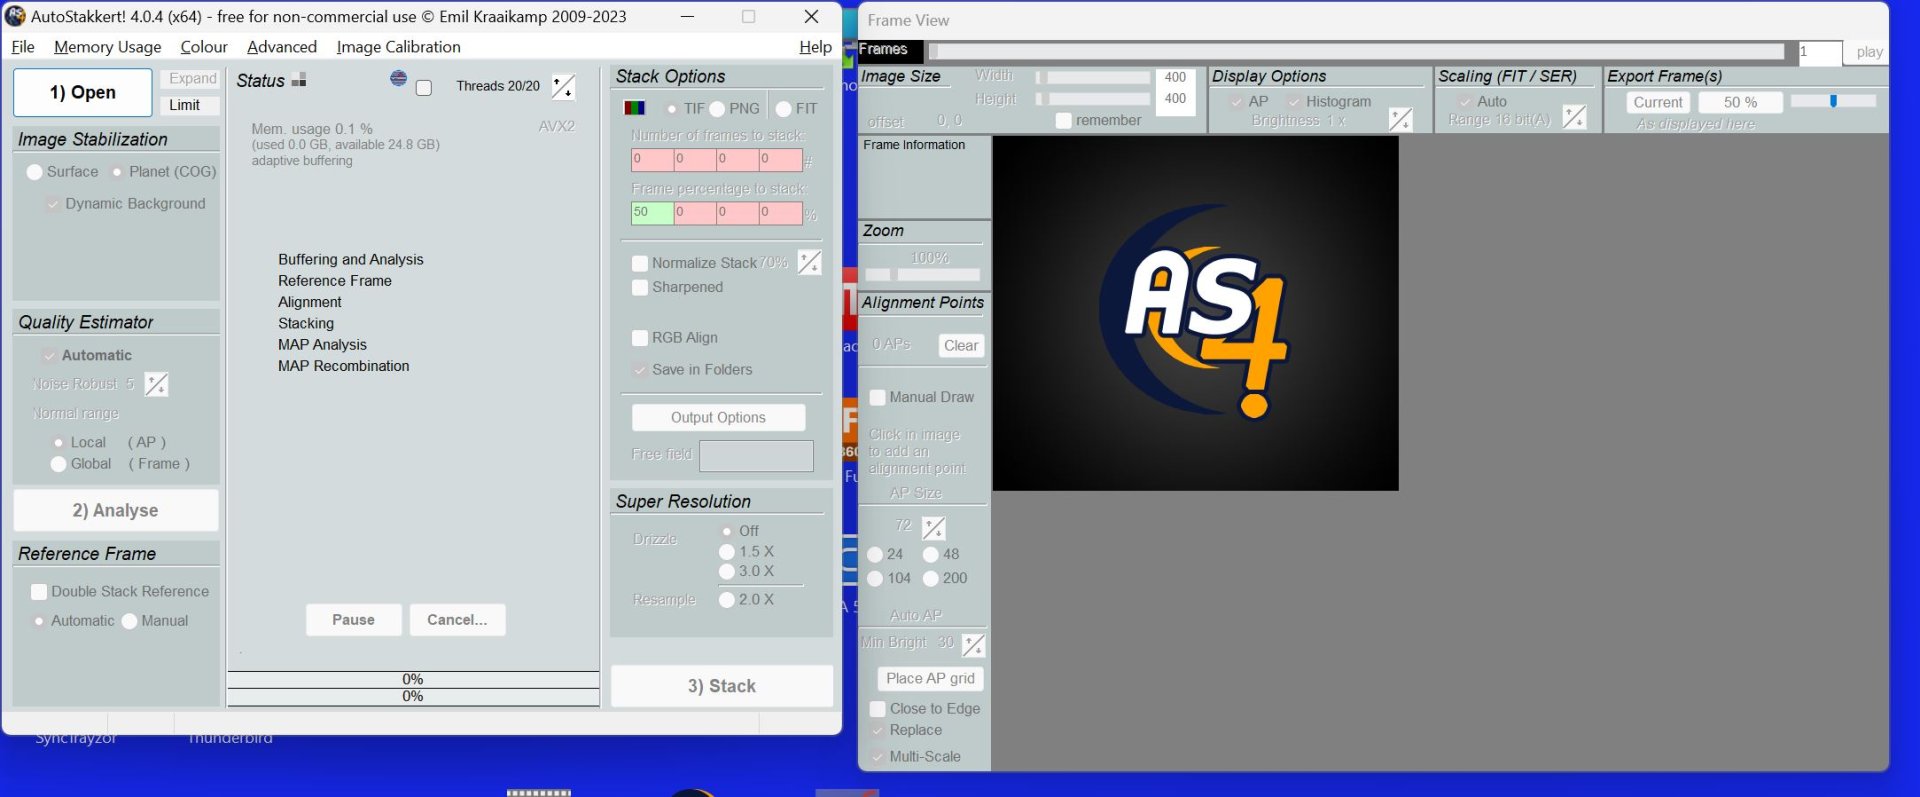Enable the Sharpened checkbox

tap(640, 287)
